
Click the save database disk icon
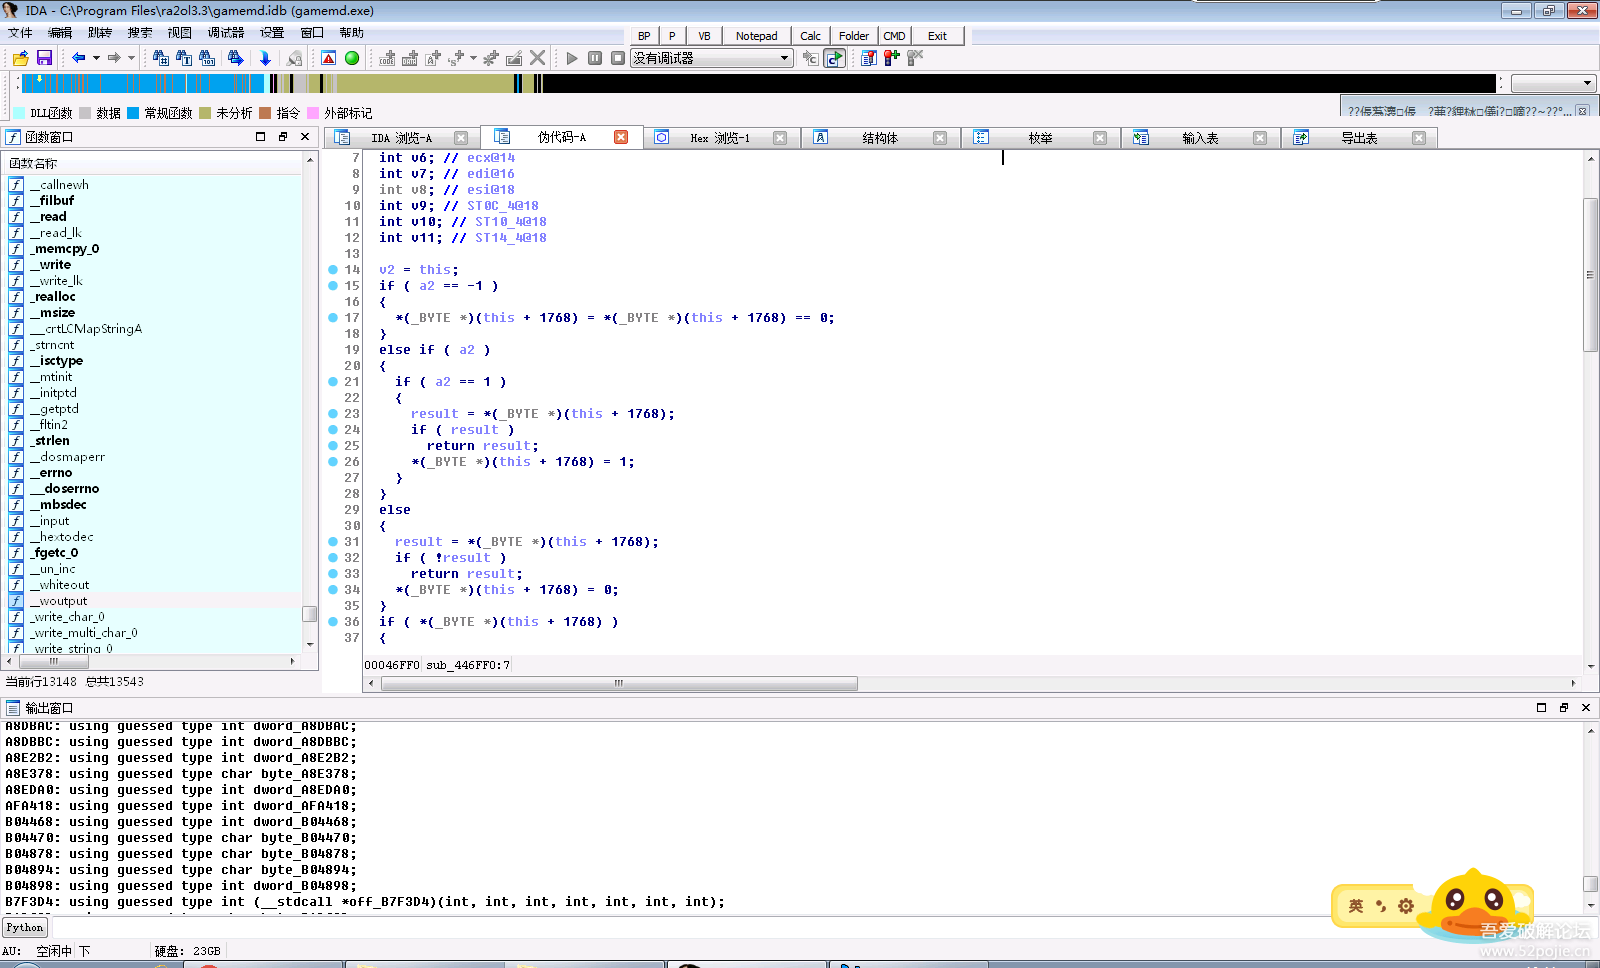click(44, 58)
